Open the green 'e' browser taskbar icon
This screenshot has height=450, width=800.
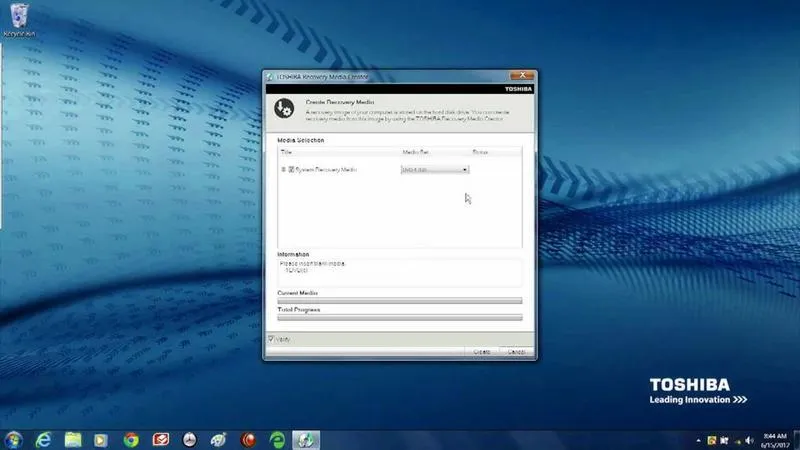(x=277, y=440)
